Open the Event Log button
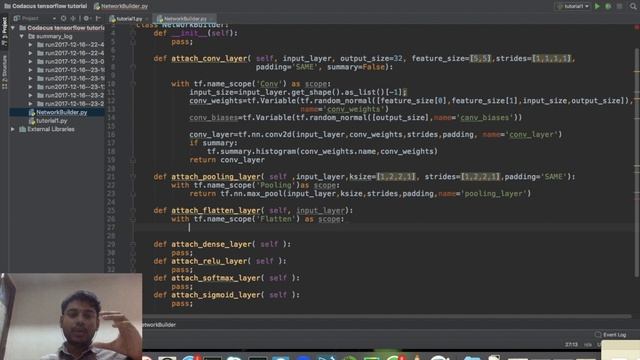The width and height of the screenshot is (640, 360). 611,335
